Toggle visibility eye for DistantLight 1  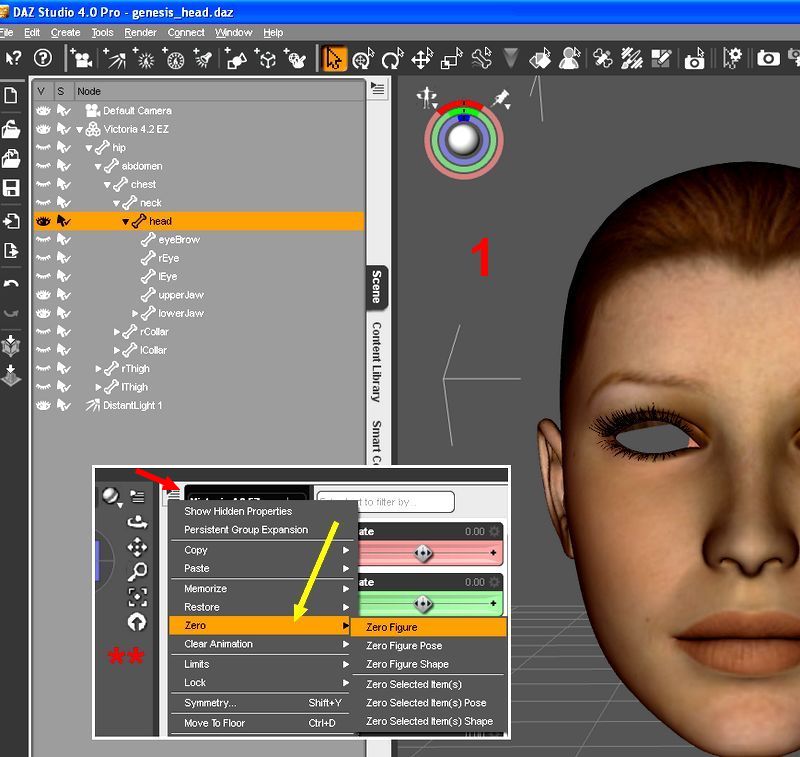coord(43,406)
